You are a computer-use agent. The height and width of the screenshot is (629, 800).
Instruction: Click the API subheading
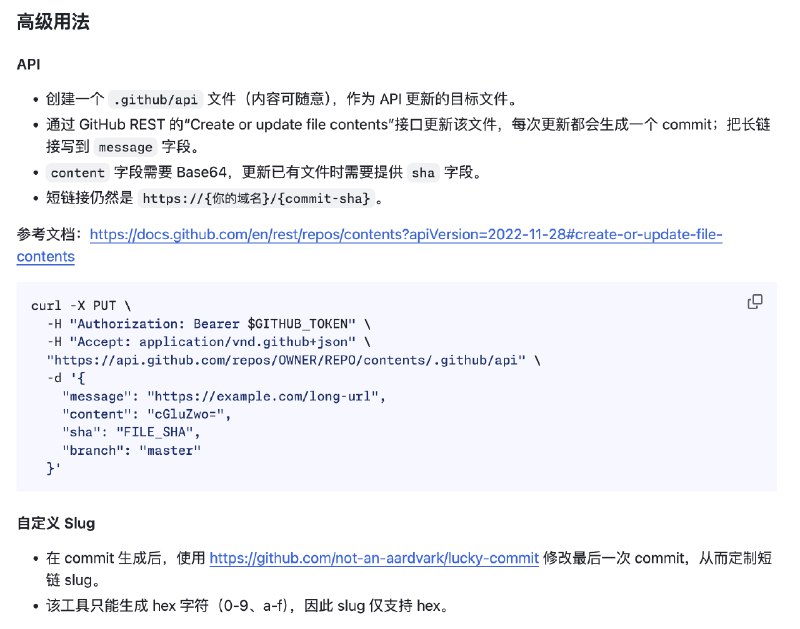pyautogui.click(x=29, y=64)
